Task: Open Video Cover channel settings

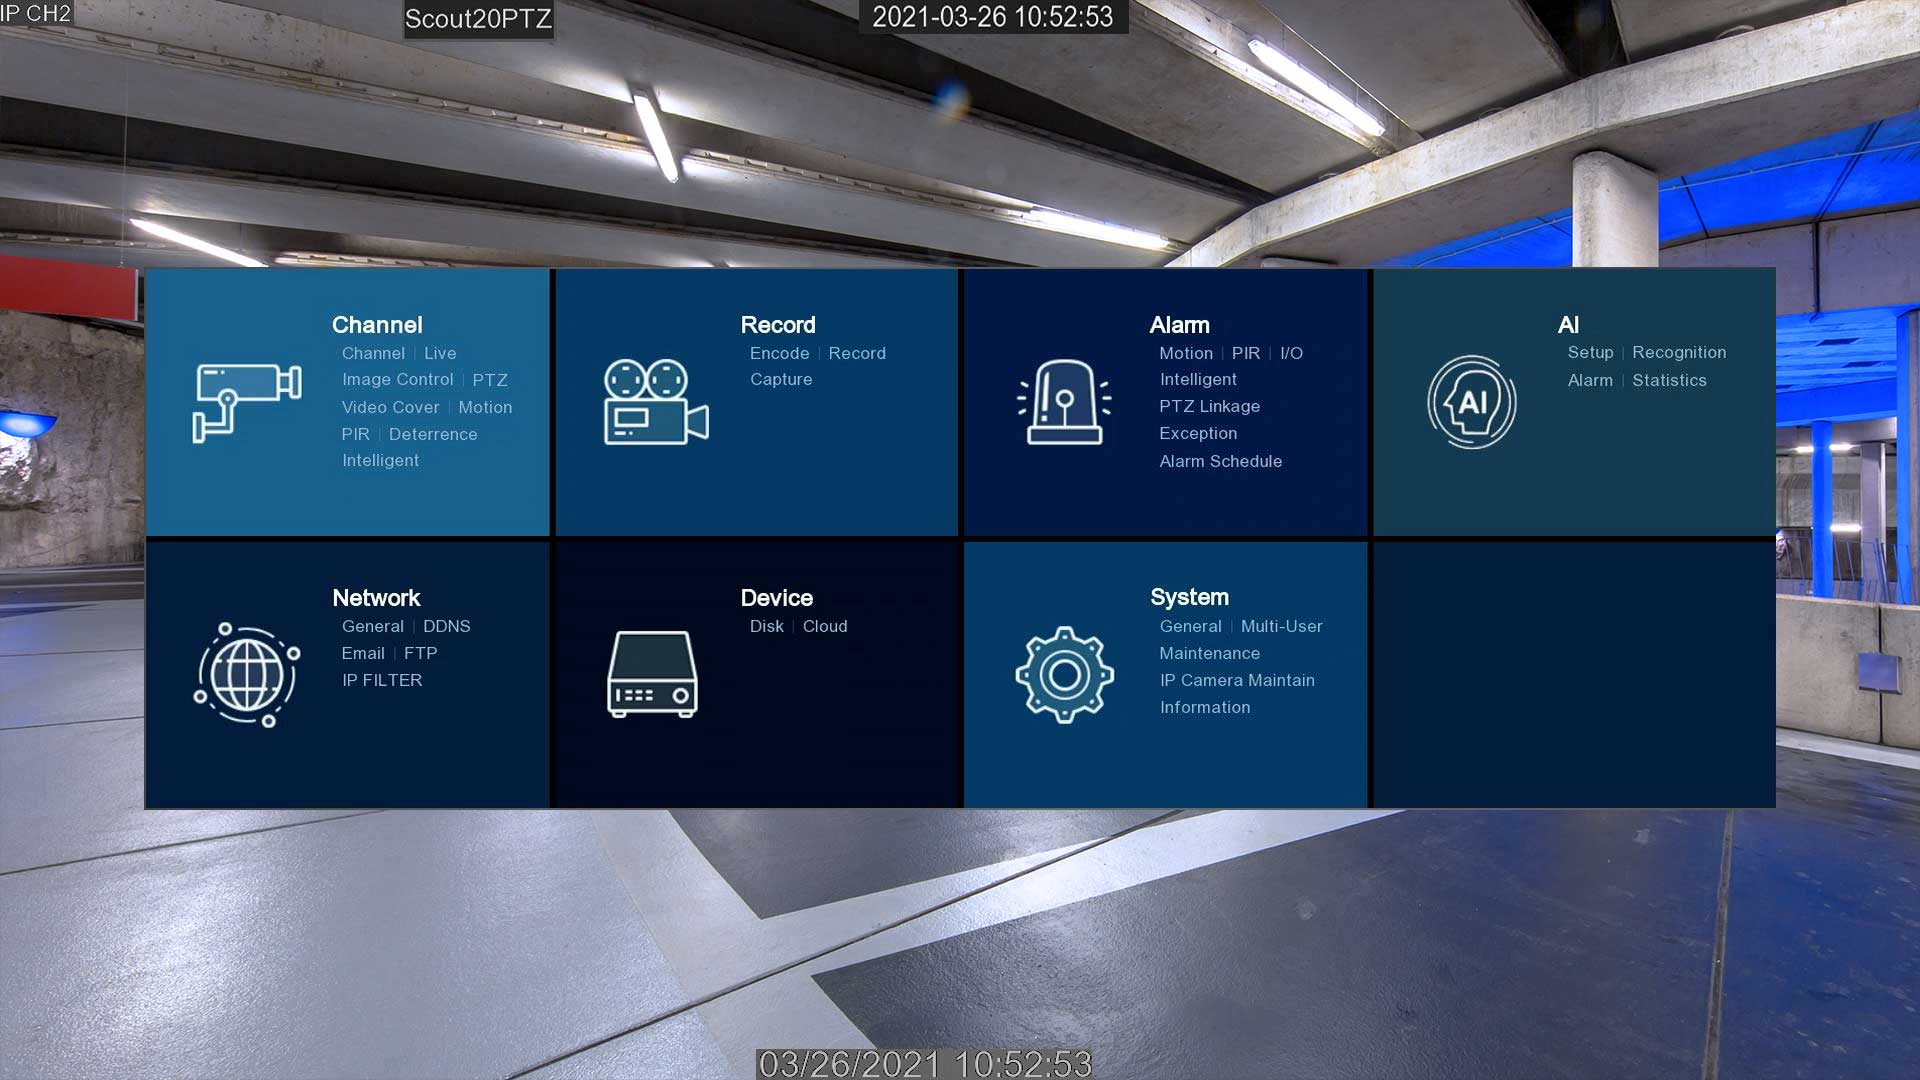Action: point(390,407)
